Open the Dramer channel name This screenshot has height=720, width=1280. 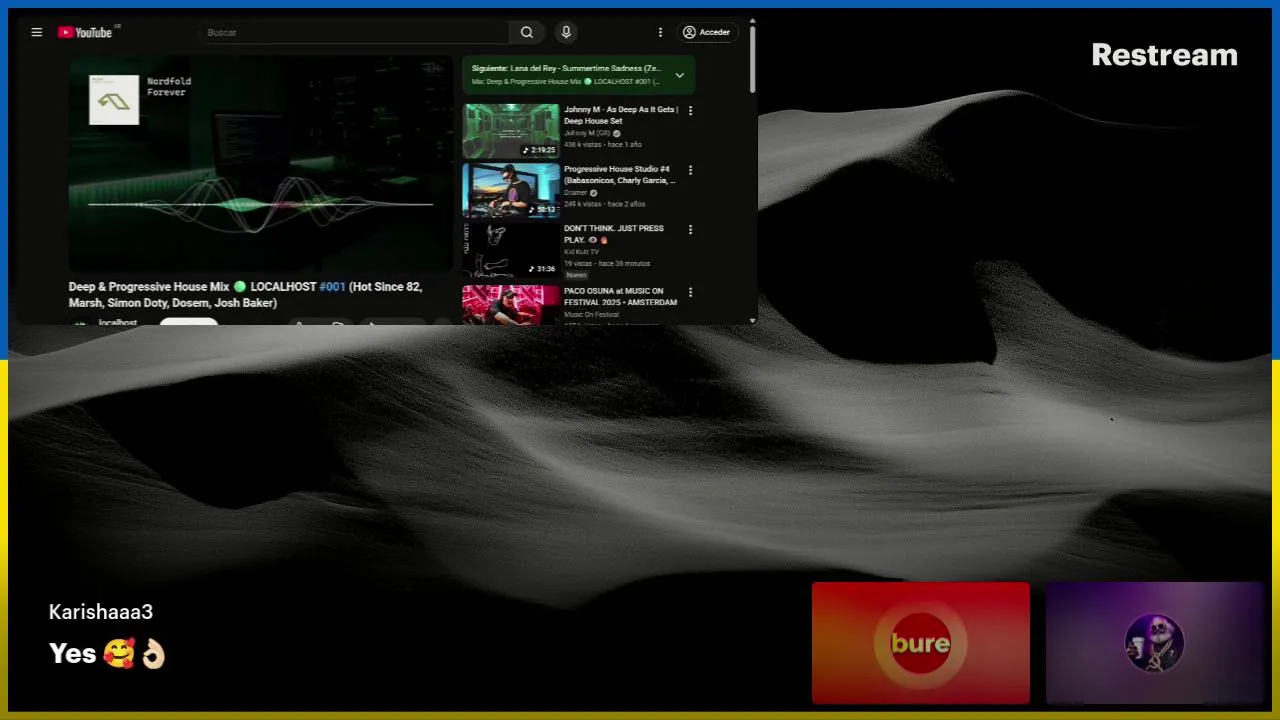[x=576, y=193]
